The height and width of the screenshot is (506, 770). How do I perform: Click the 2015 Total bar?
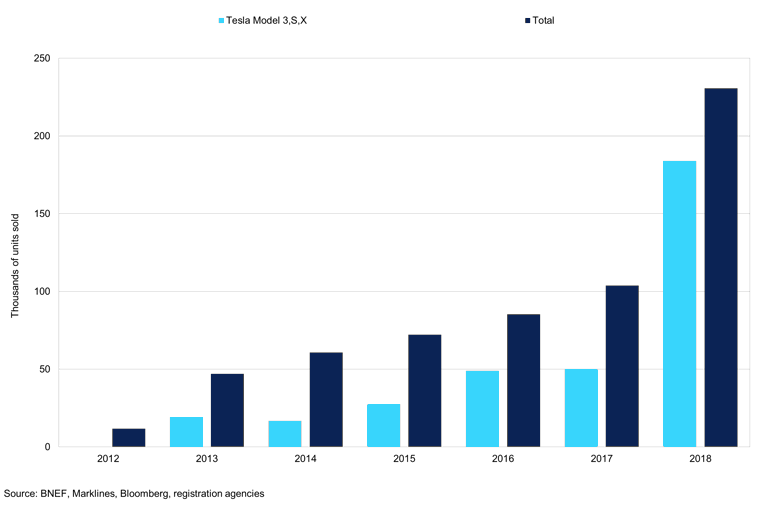425,391
